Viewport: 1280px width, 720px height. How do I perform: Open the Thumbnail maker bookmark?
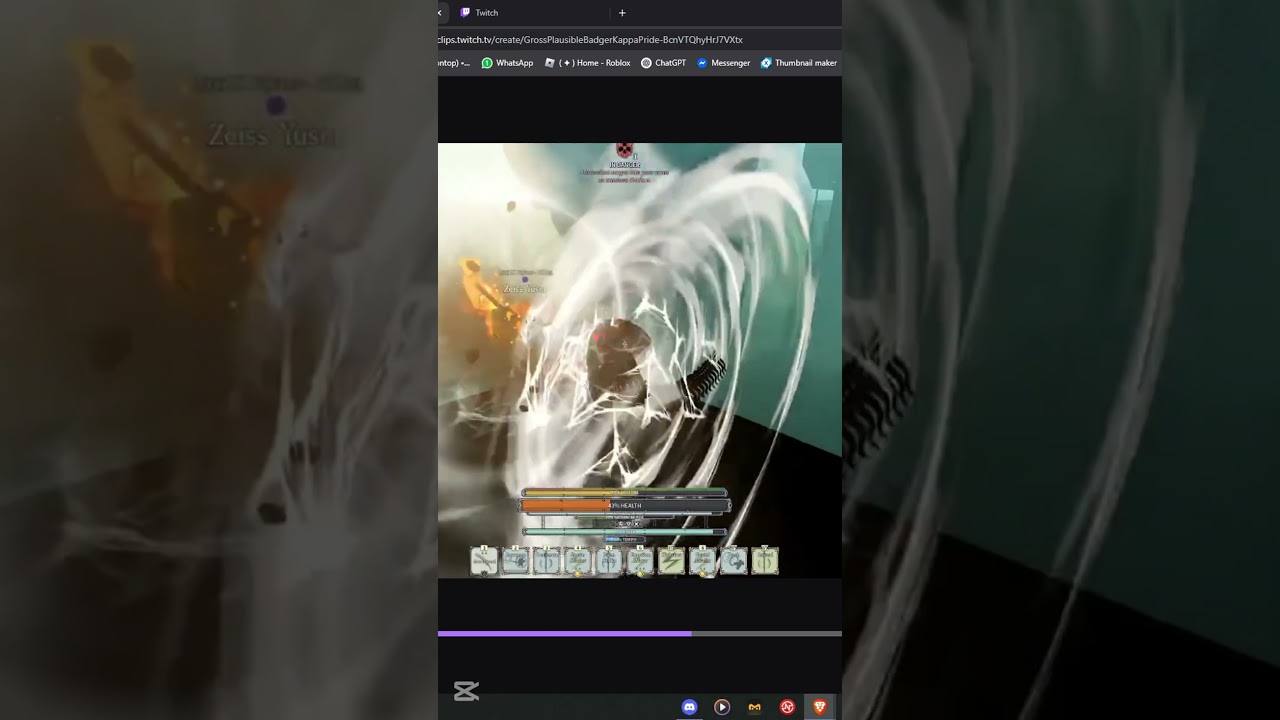798,63
